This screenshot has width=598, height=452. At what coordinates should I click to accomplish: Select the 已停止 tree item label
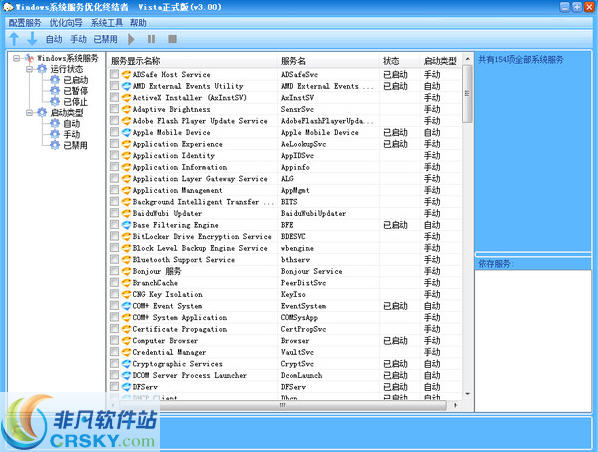click(76, 102)
